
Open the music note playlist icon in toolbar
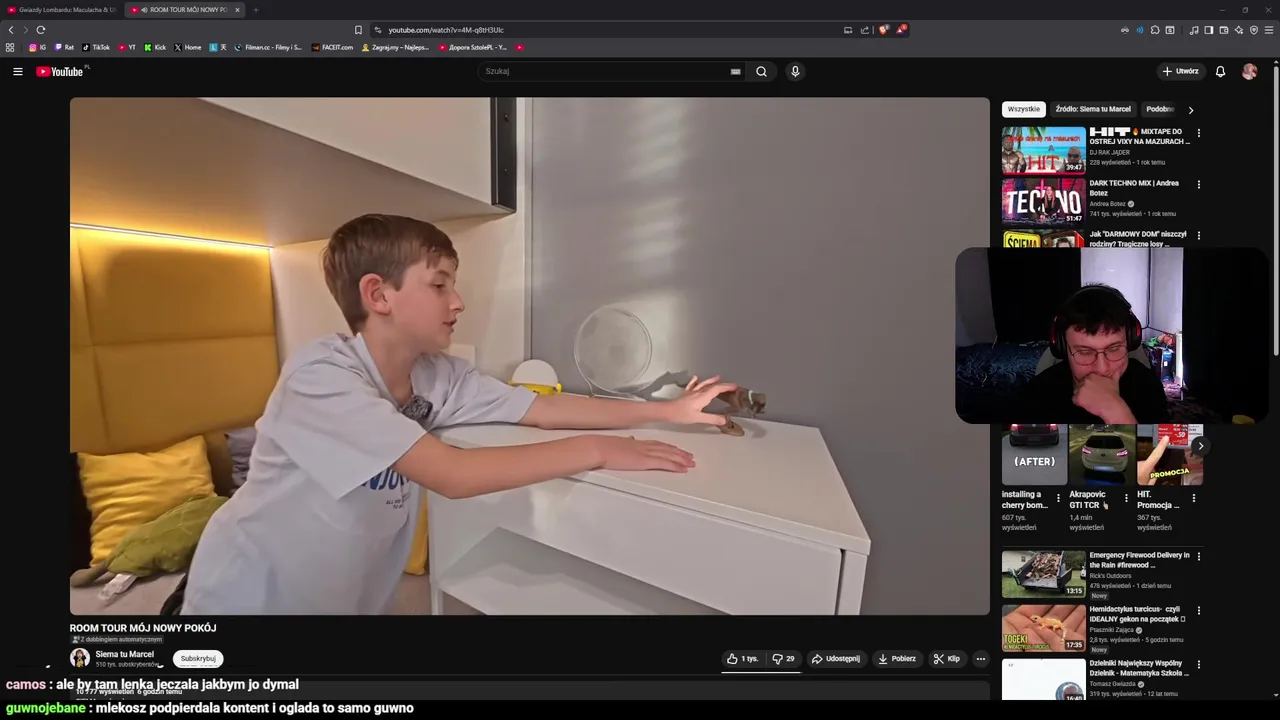pos(1194,30)
